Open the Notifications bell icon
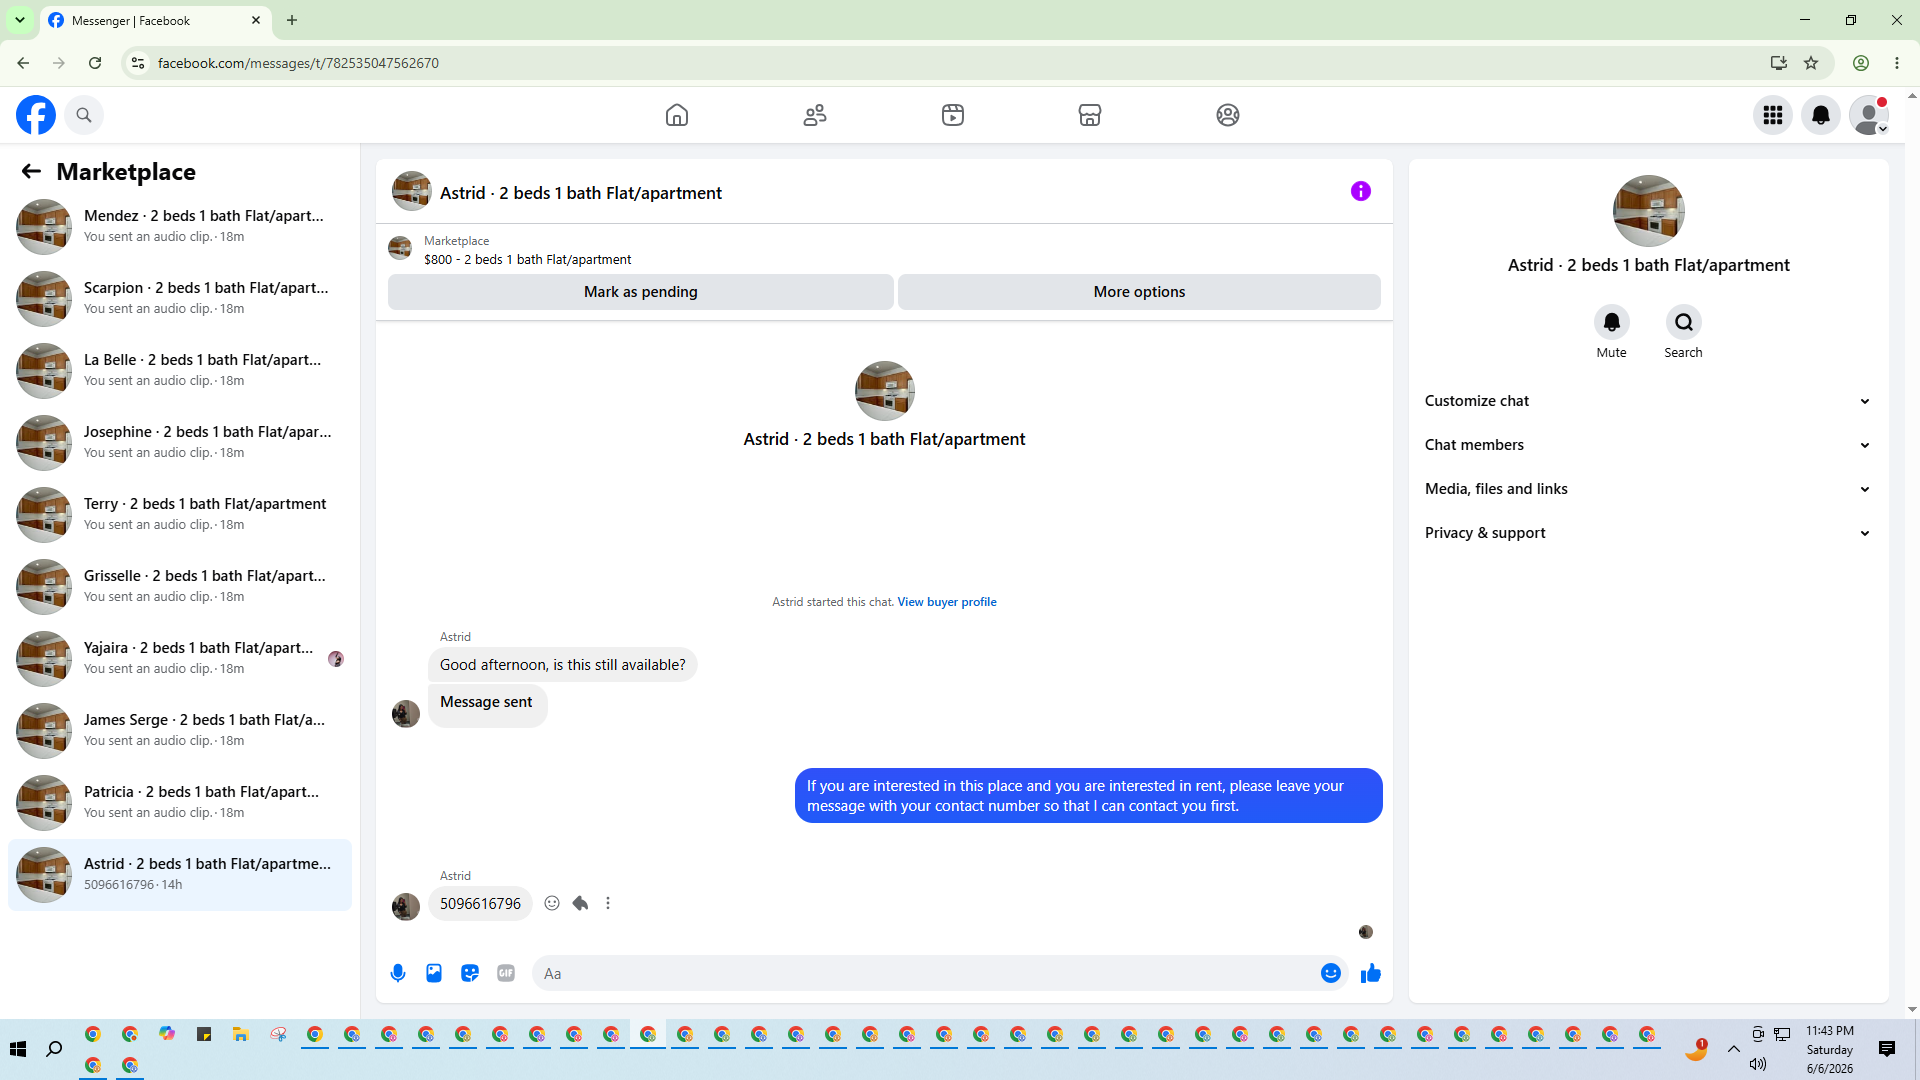This screenshot has width=1920, height=1080. [x=1821, y=115]
